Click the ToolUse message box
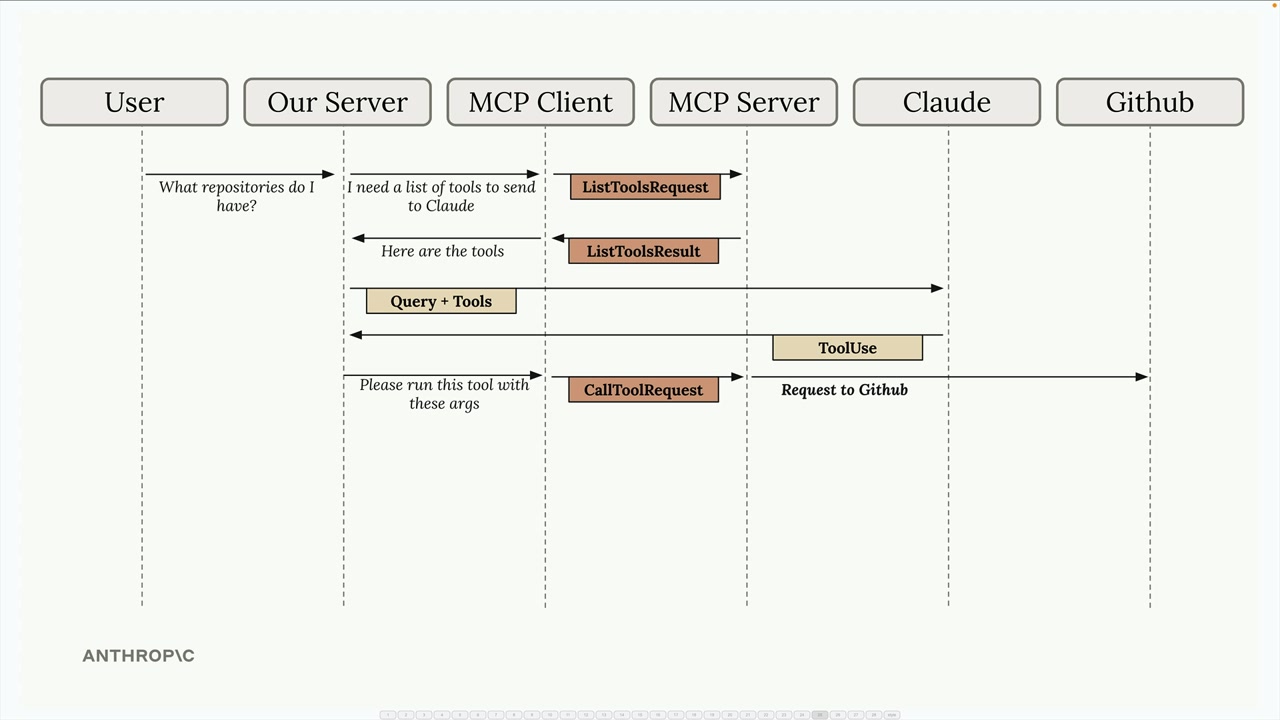 click(x=847, y=348)
